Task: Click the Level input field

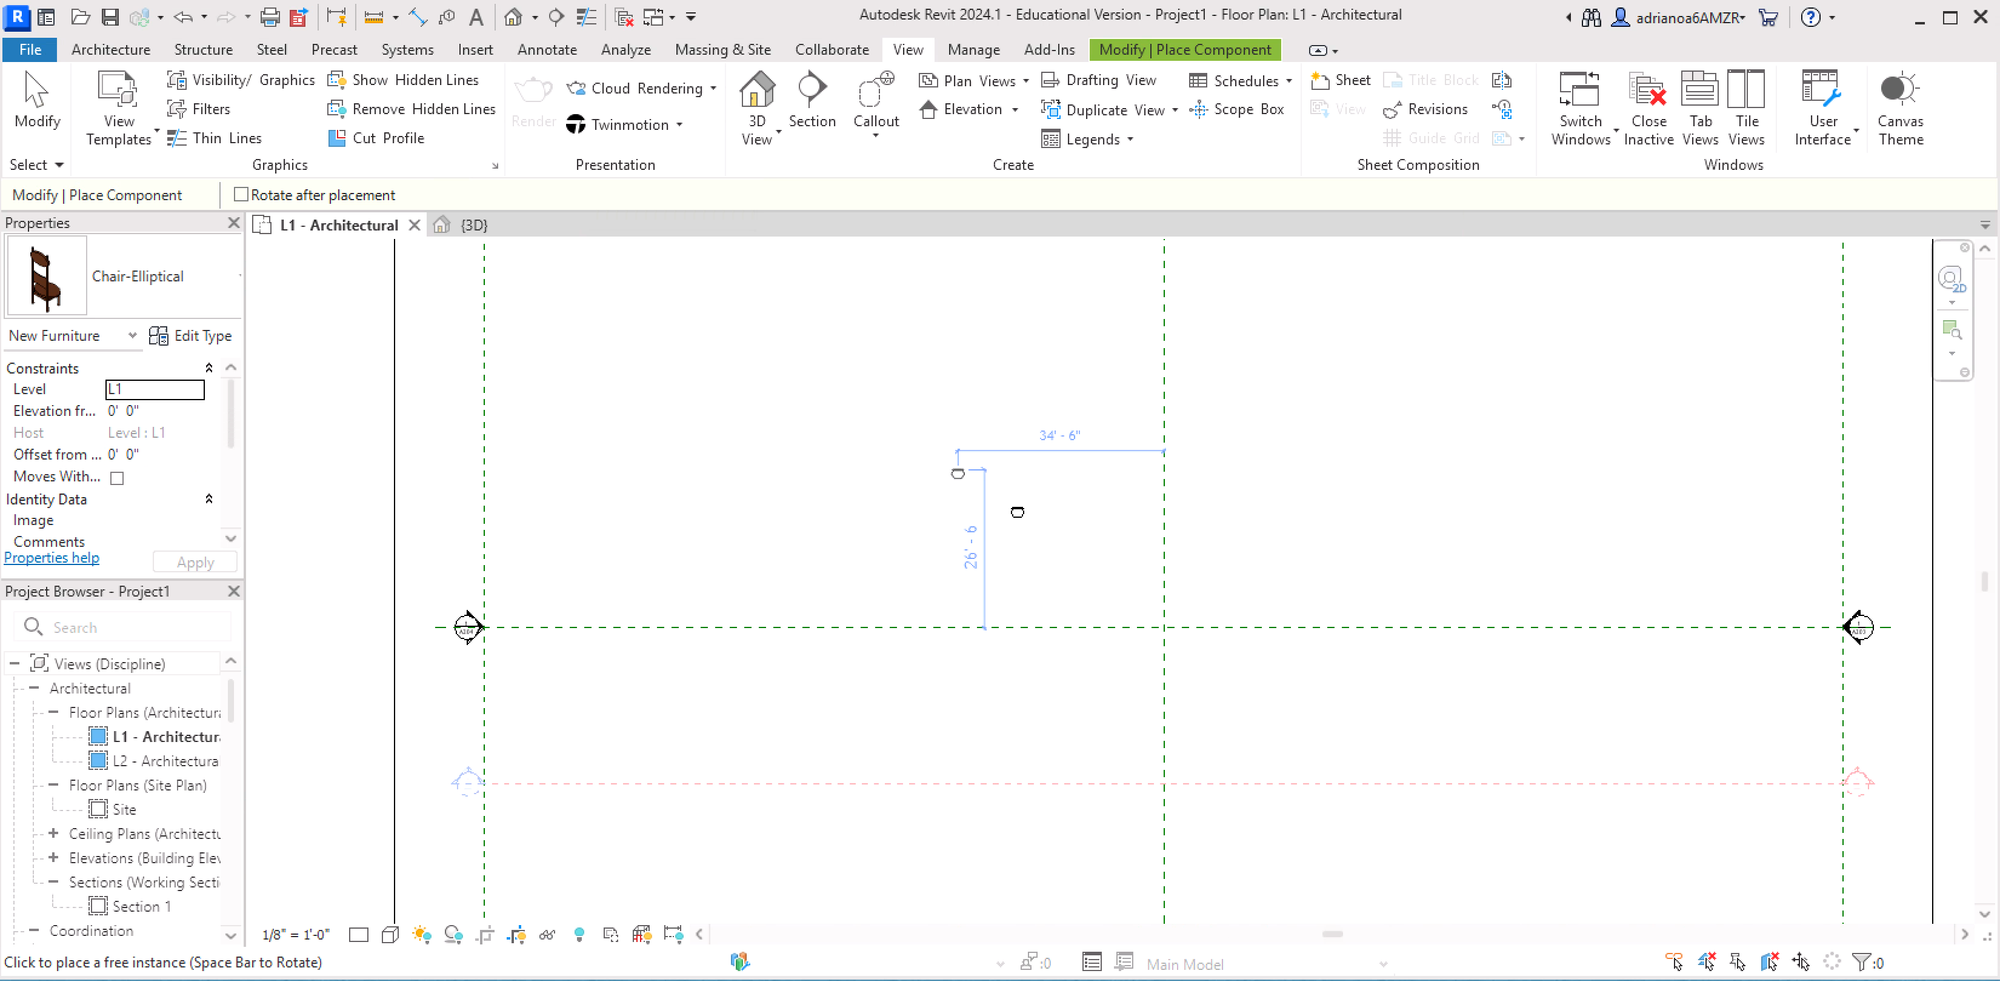Action: 155,389
